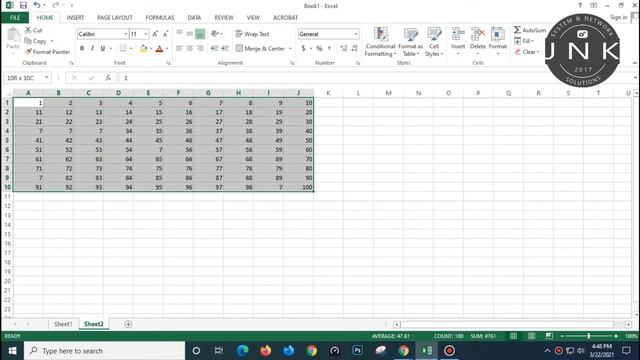Activate Format Painter
Image resolution: width=640 pixels, height=360 pixels.
(x=47, y=52)
